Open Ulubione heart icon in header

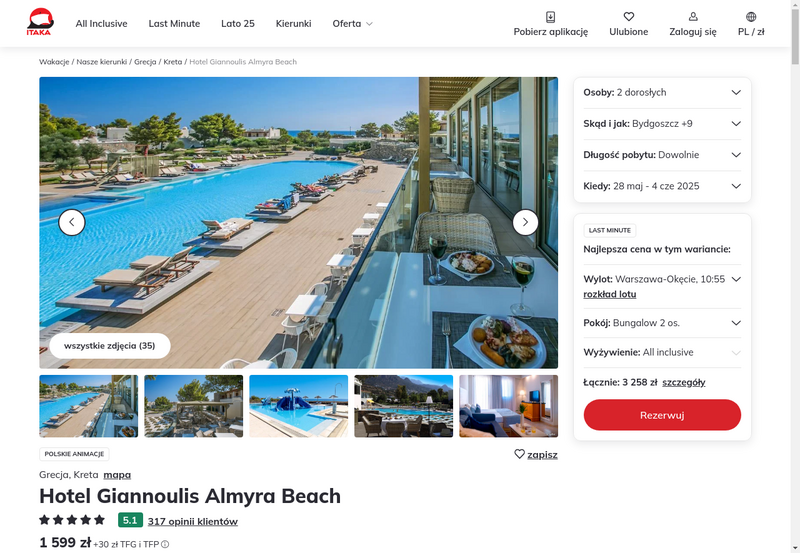point(629,17)
